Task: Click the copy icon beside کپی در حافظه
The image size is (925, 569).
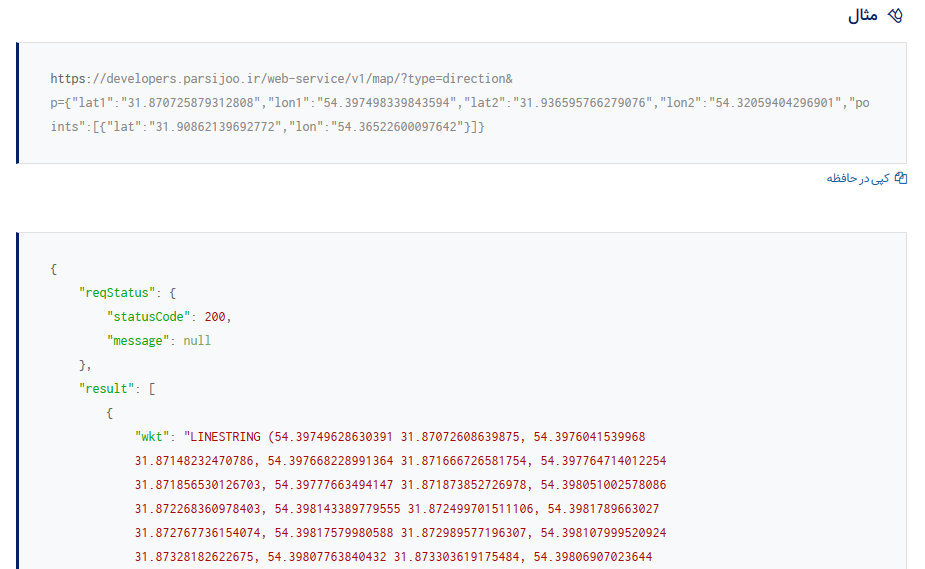Action: coord(901,178)
